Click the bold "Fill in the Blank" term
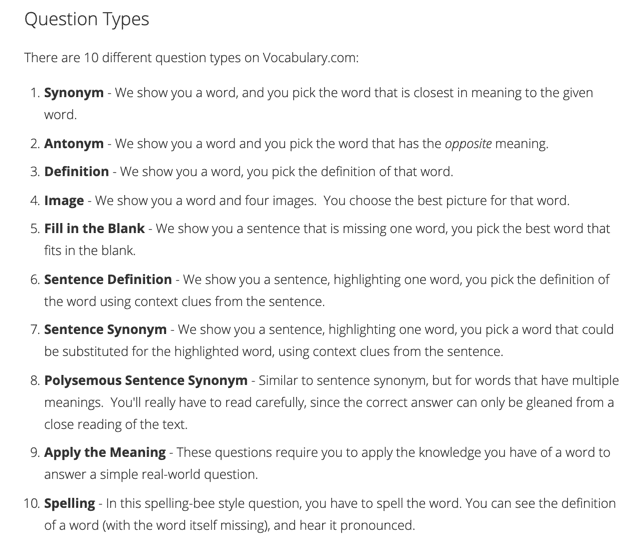This screenshot has width=639, height=549. [x=94, y=228]
